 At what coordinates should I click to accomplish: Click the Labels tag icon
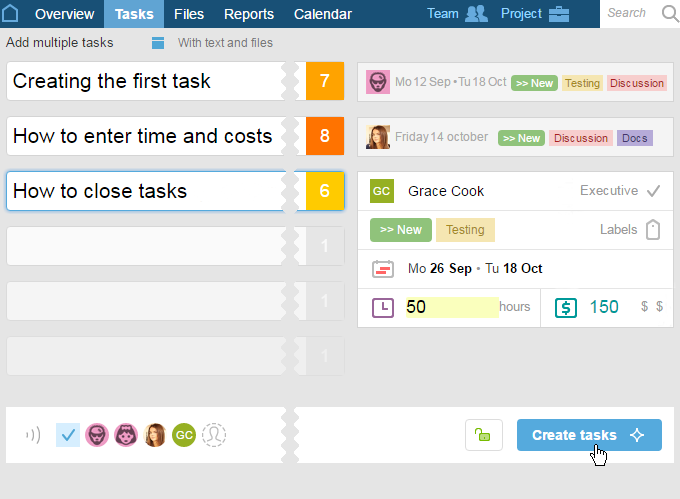pyautogui.click(x=653, y=229)
